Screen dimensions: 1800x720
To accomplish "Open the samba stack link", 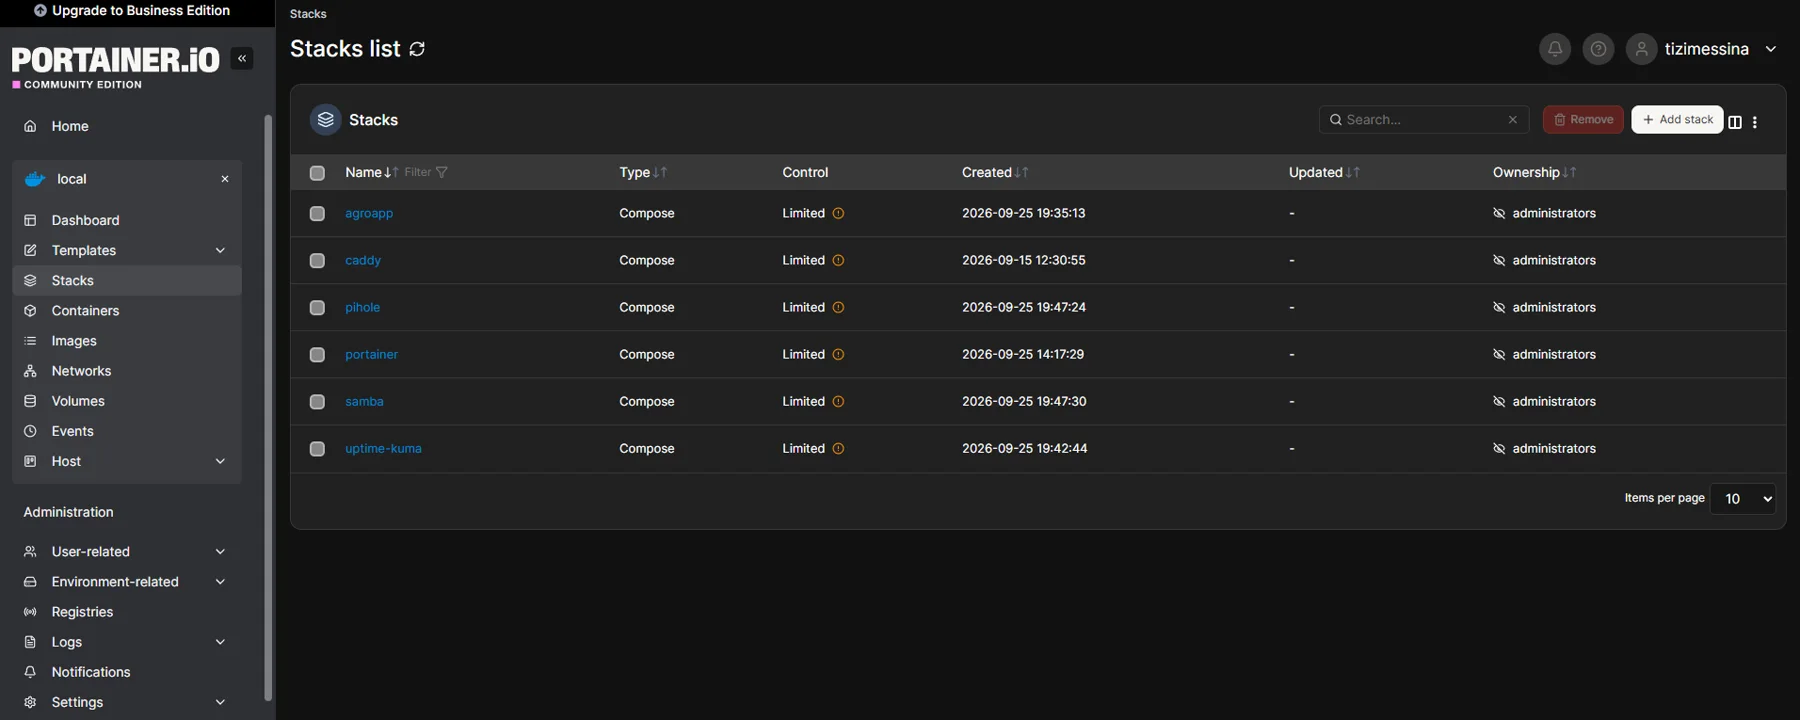I will [x=364, y=402].
